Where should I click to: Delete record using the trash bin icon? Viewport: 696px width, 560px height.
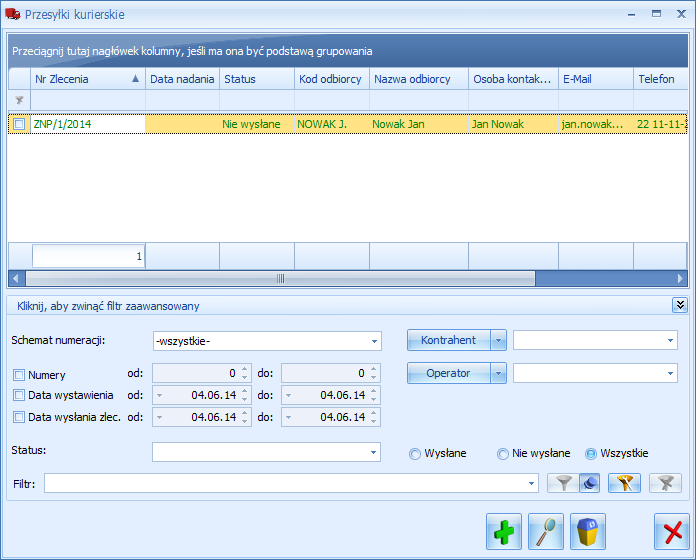point(588,532)
